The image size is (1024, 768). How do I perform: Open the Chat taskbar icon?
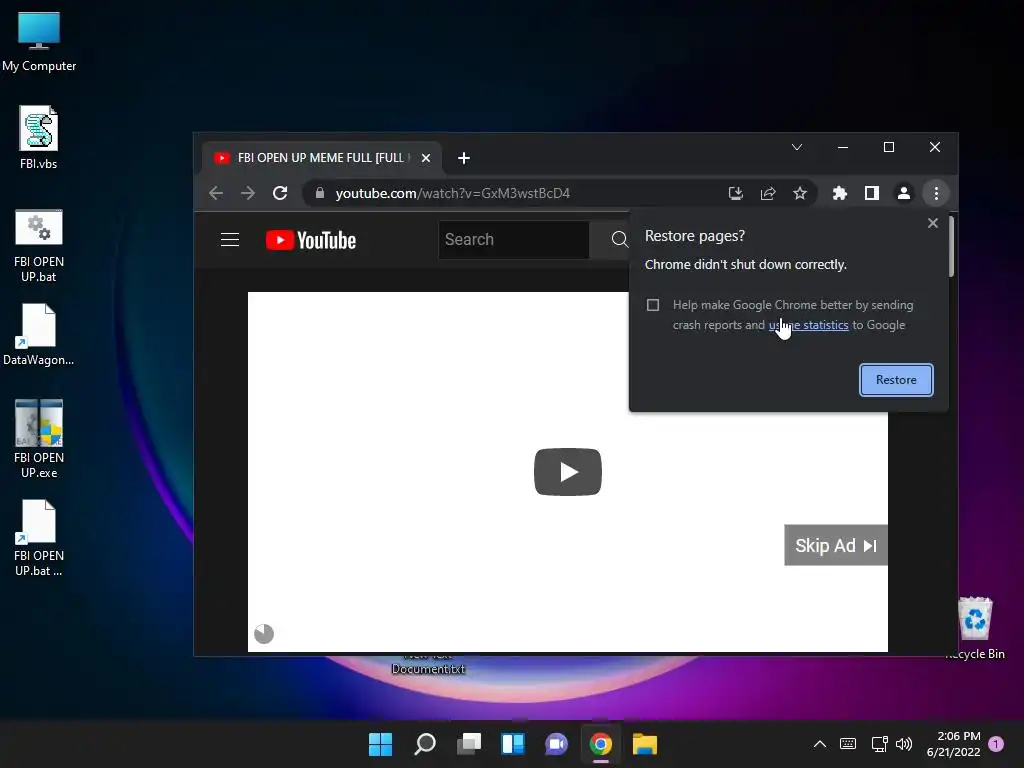click(556, 744)
